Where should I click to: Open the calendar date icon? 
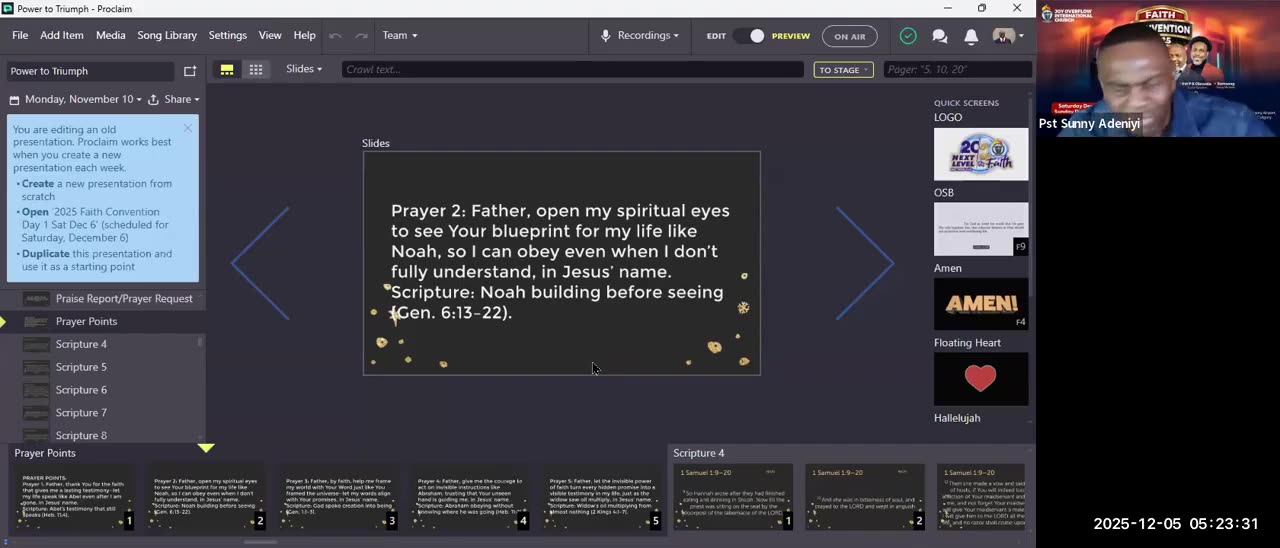click(x=14, y=99)
